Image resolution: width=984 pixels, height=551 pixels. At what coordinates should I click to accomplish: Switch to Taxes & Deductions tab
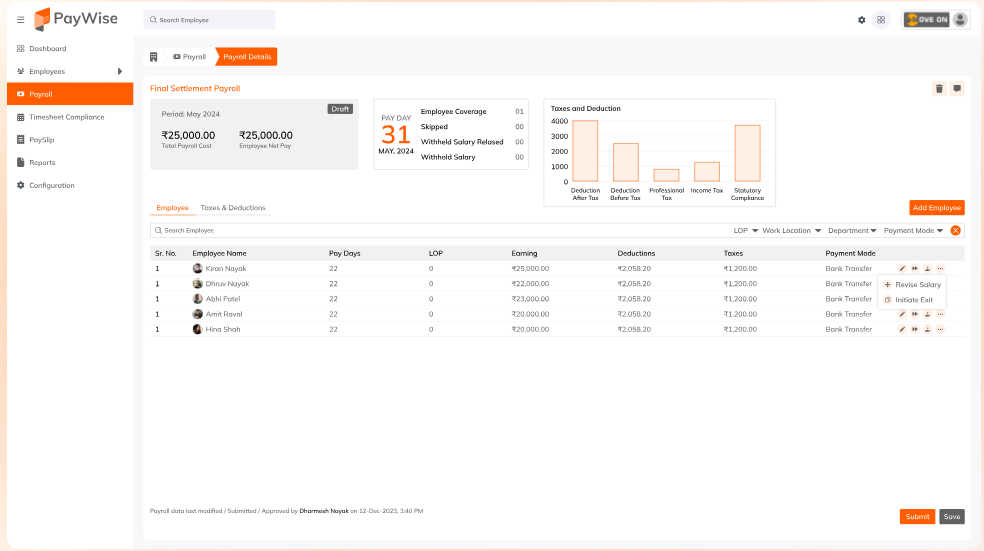233,208
